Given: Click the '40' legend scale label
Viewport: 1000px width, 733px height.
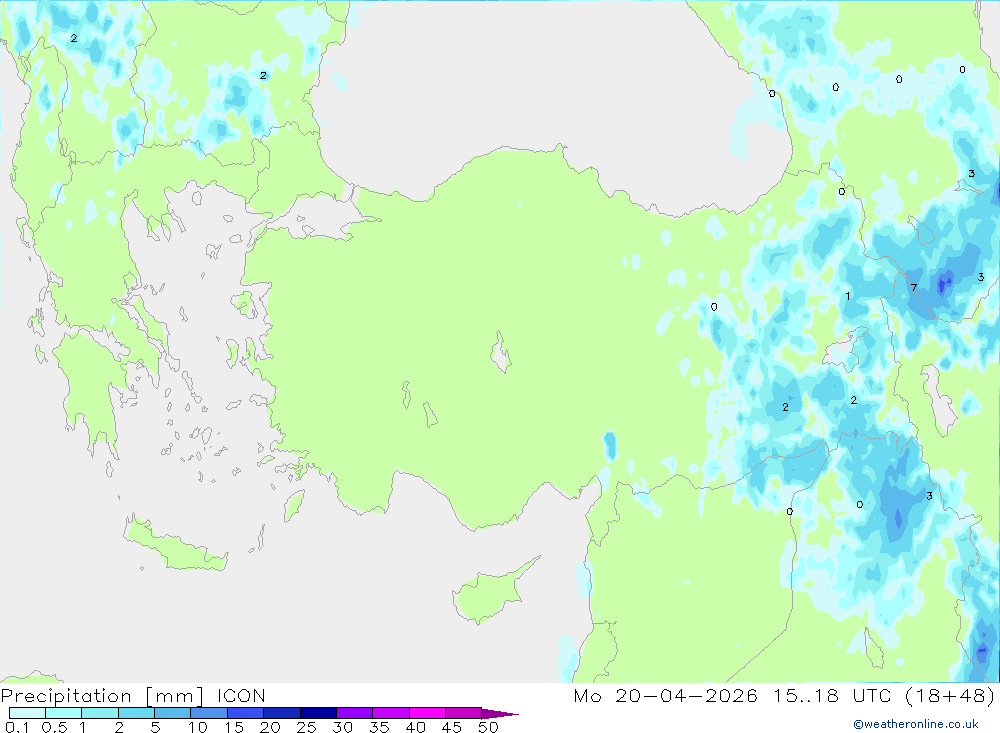Looking at the screenshot, I should (x=416, y=727).
